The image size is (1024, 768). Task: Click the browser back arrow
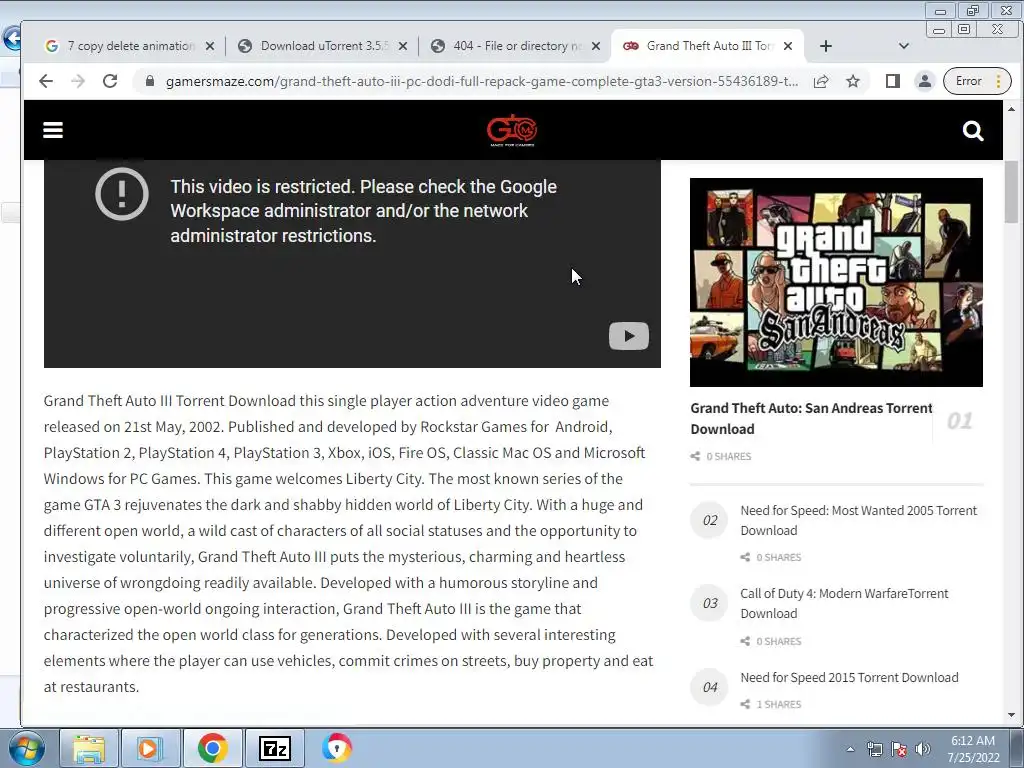coord(46,81)
